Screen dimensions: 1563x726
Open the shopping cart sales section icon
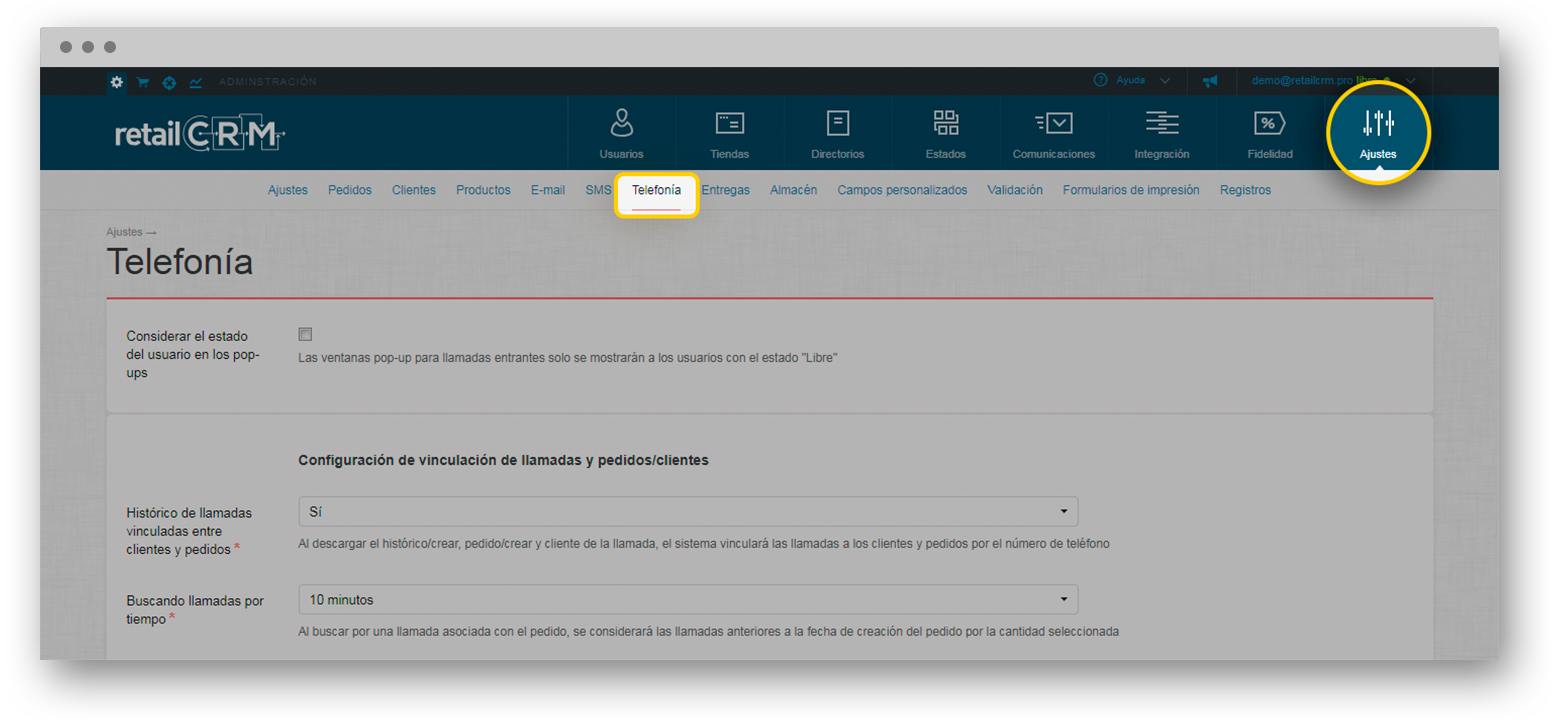[143, 82]
